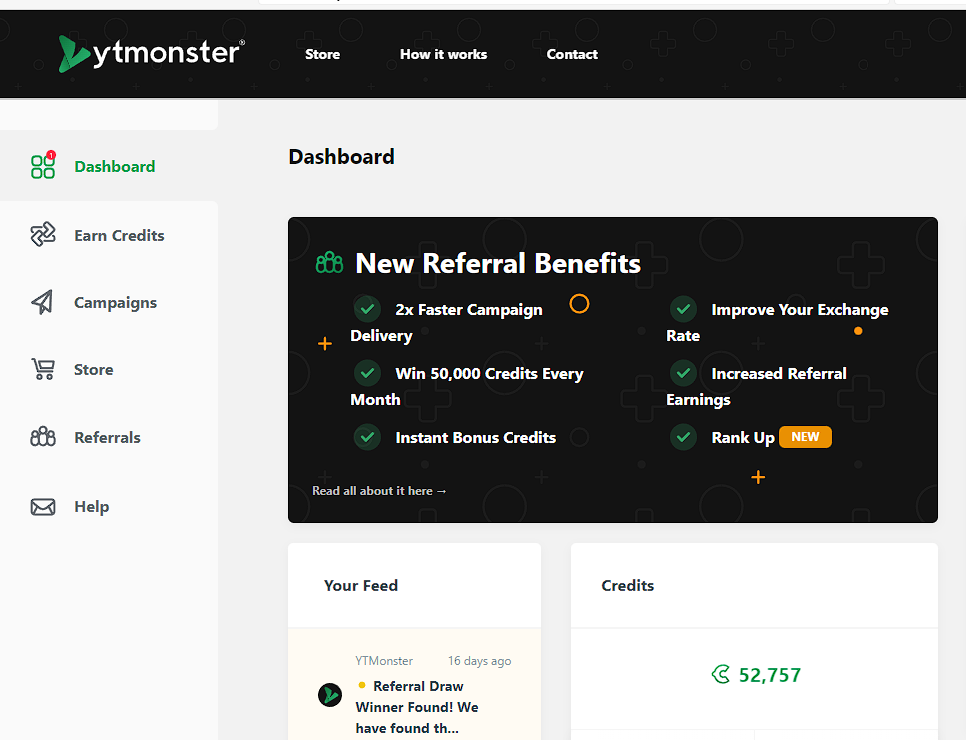Click the Help envelope icon
Screen dimensions: 966x740
pyautogui.click(x=43, y=506)
